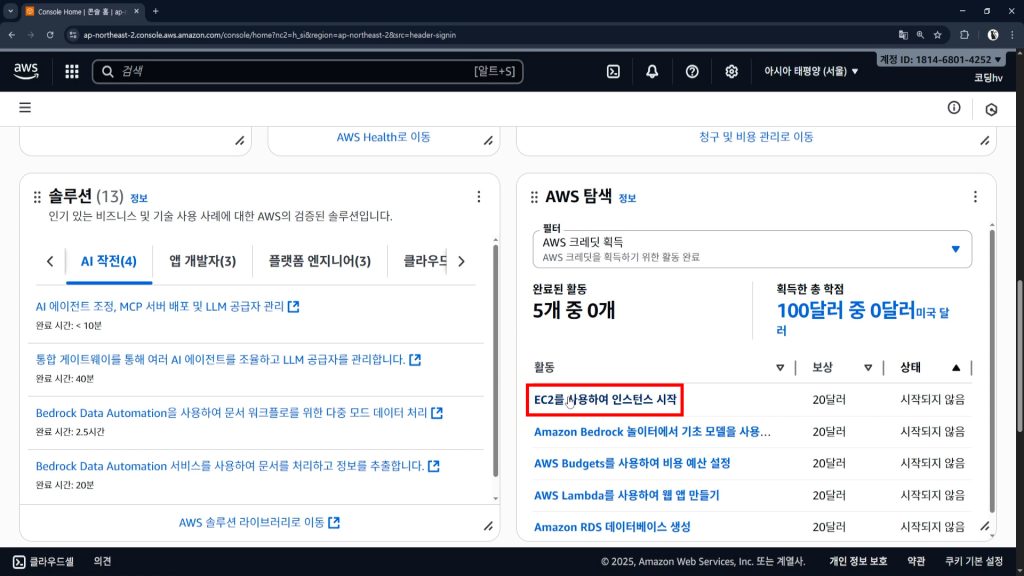Click the resize handle of the AWS 탐색 widget
The width and height of the screenshot is (1024, 576).
(x=985, y=526)
